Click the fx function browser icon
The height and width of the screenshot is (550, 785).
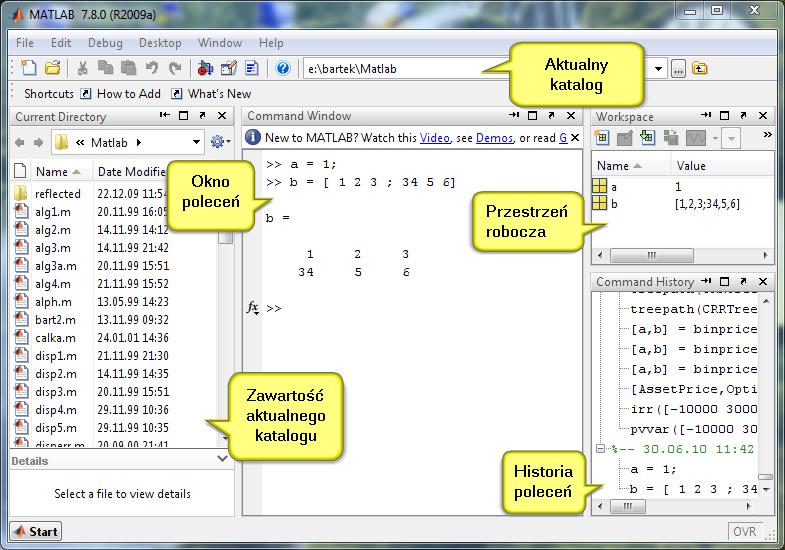pos(253,307)
